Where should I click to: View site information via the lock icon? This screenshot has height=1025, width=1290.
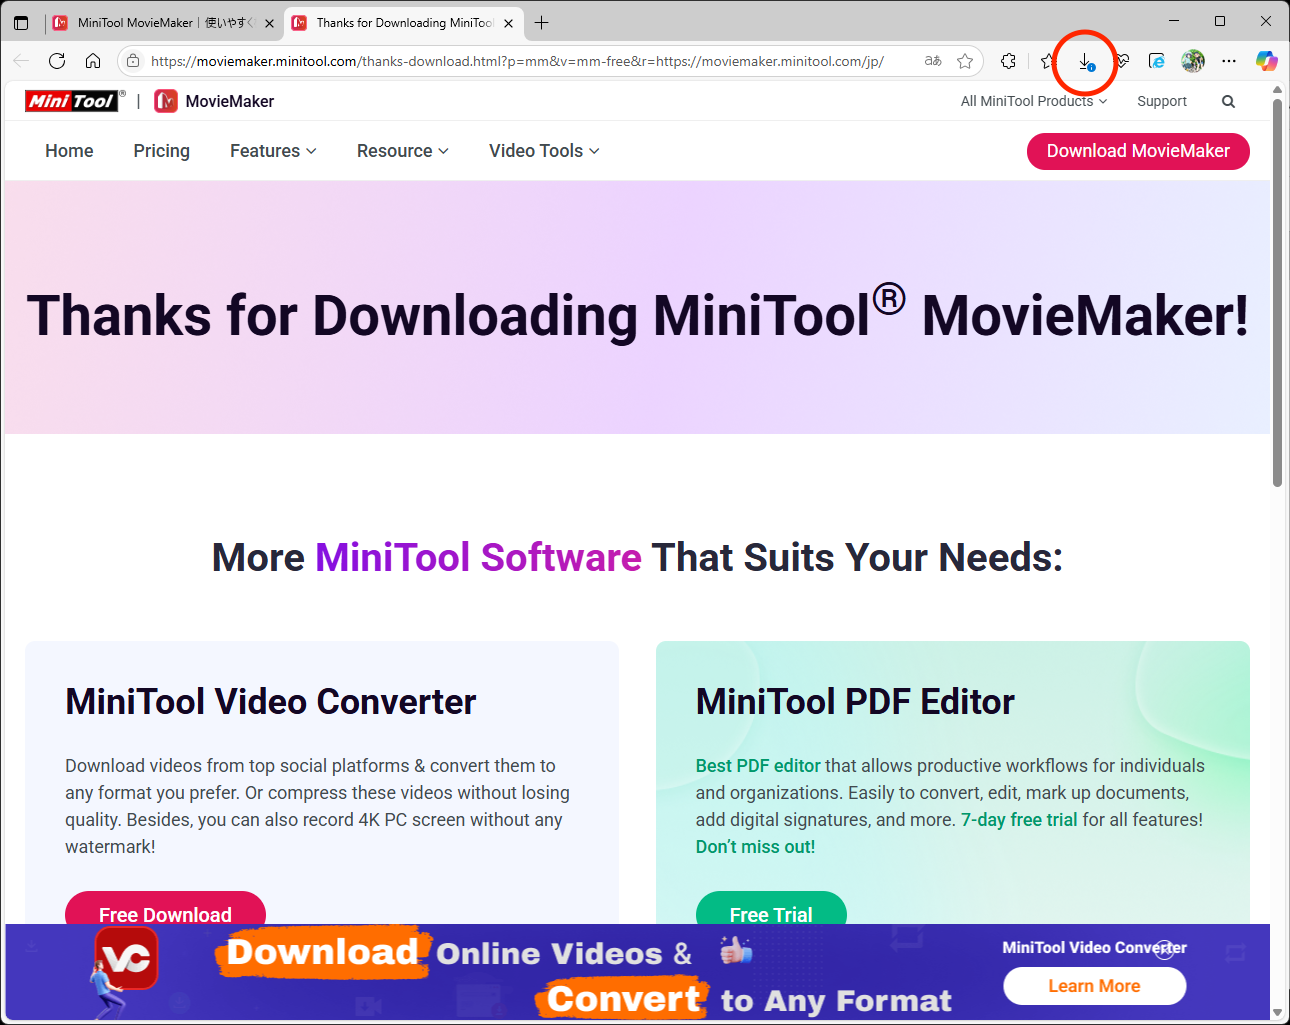pos(133,61)
